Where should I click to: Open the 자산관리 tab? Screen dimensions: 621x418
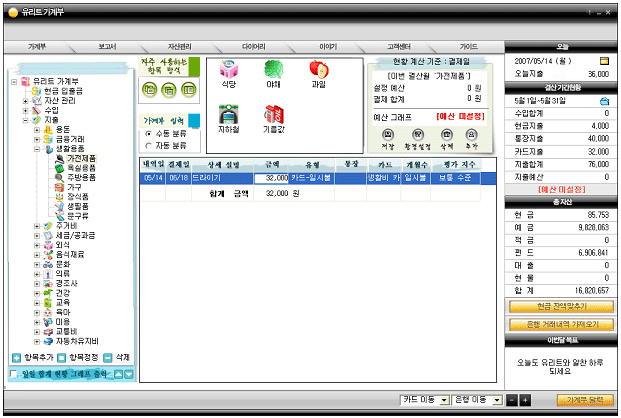tap(180, 47)
